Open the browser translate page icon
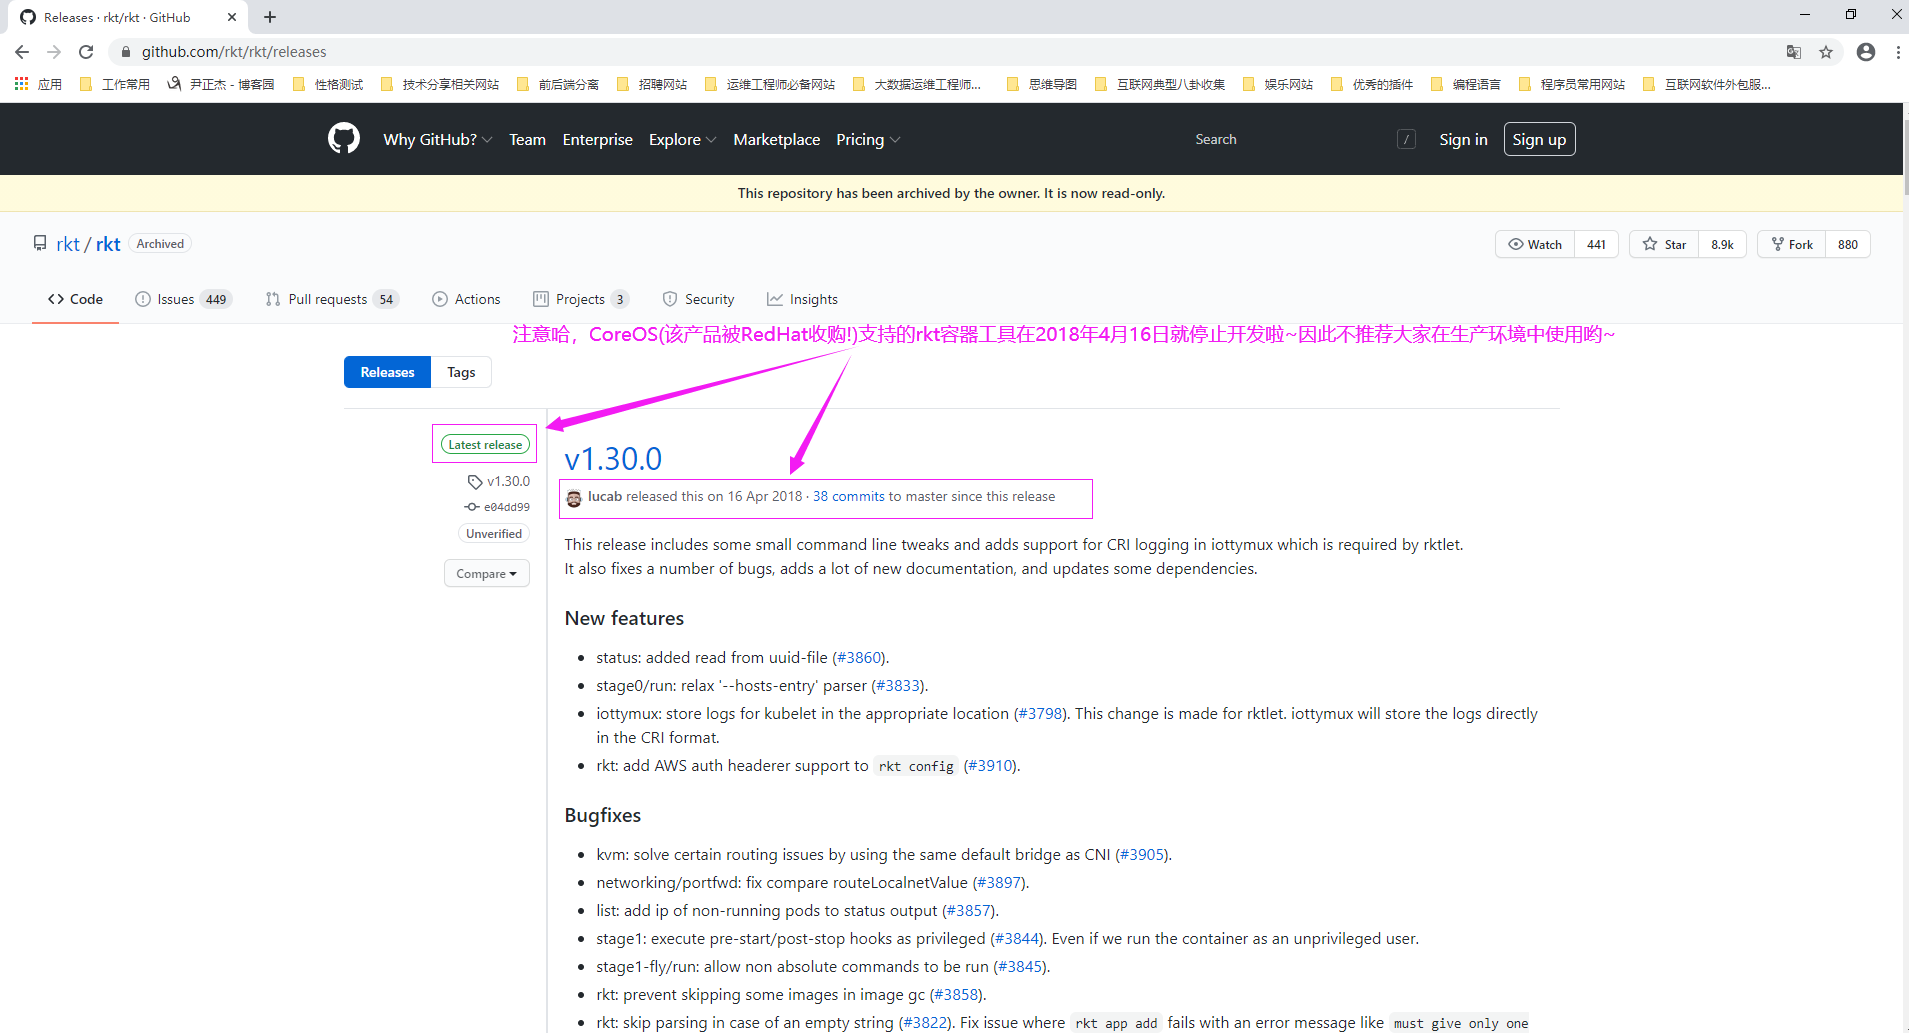Image resolution: width=1909 pixels, height=1033 pixels. (x=1794, y=52)
